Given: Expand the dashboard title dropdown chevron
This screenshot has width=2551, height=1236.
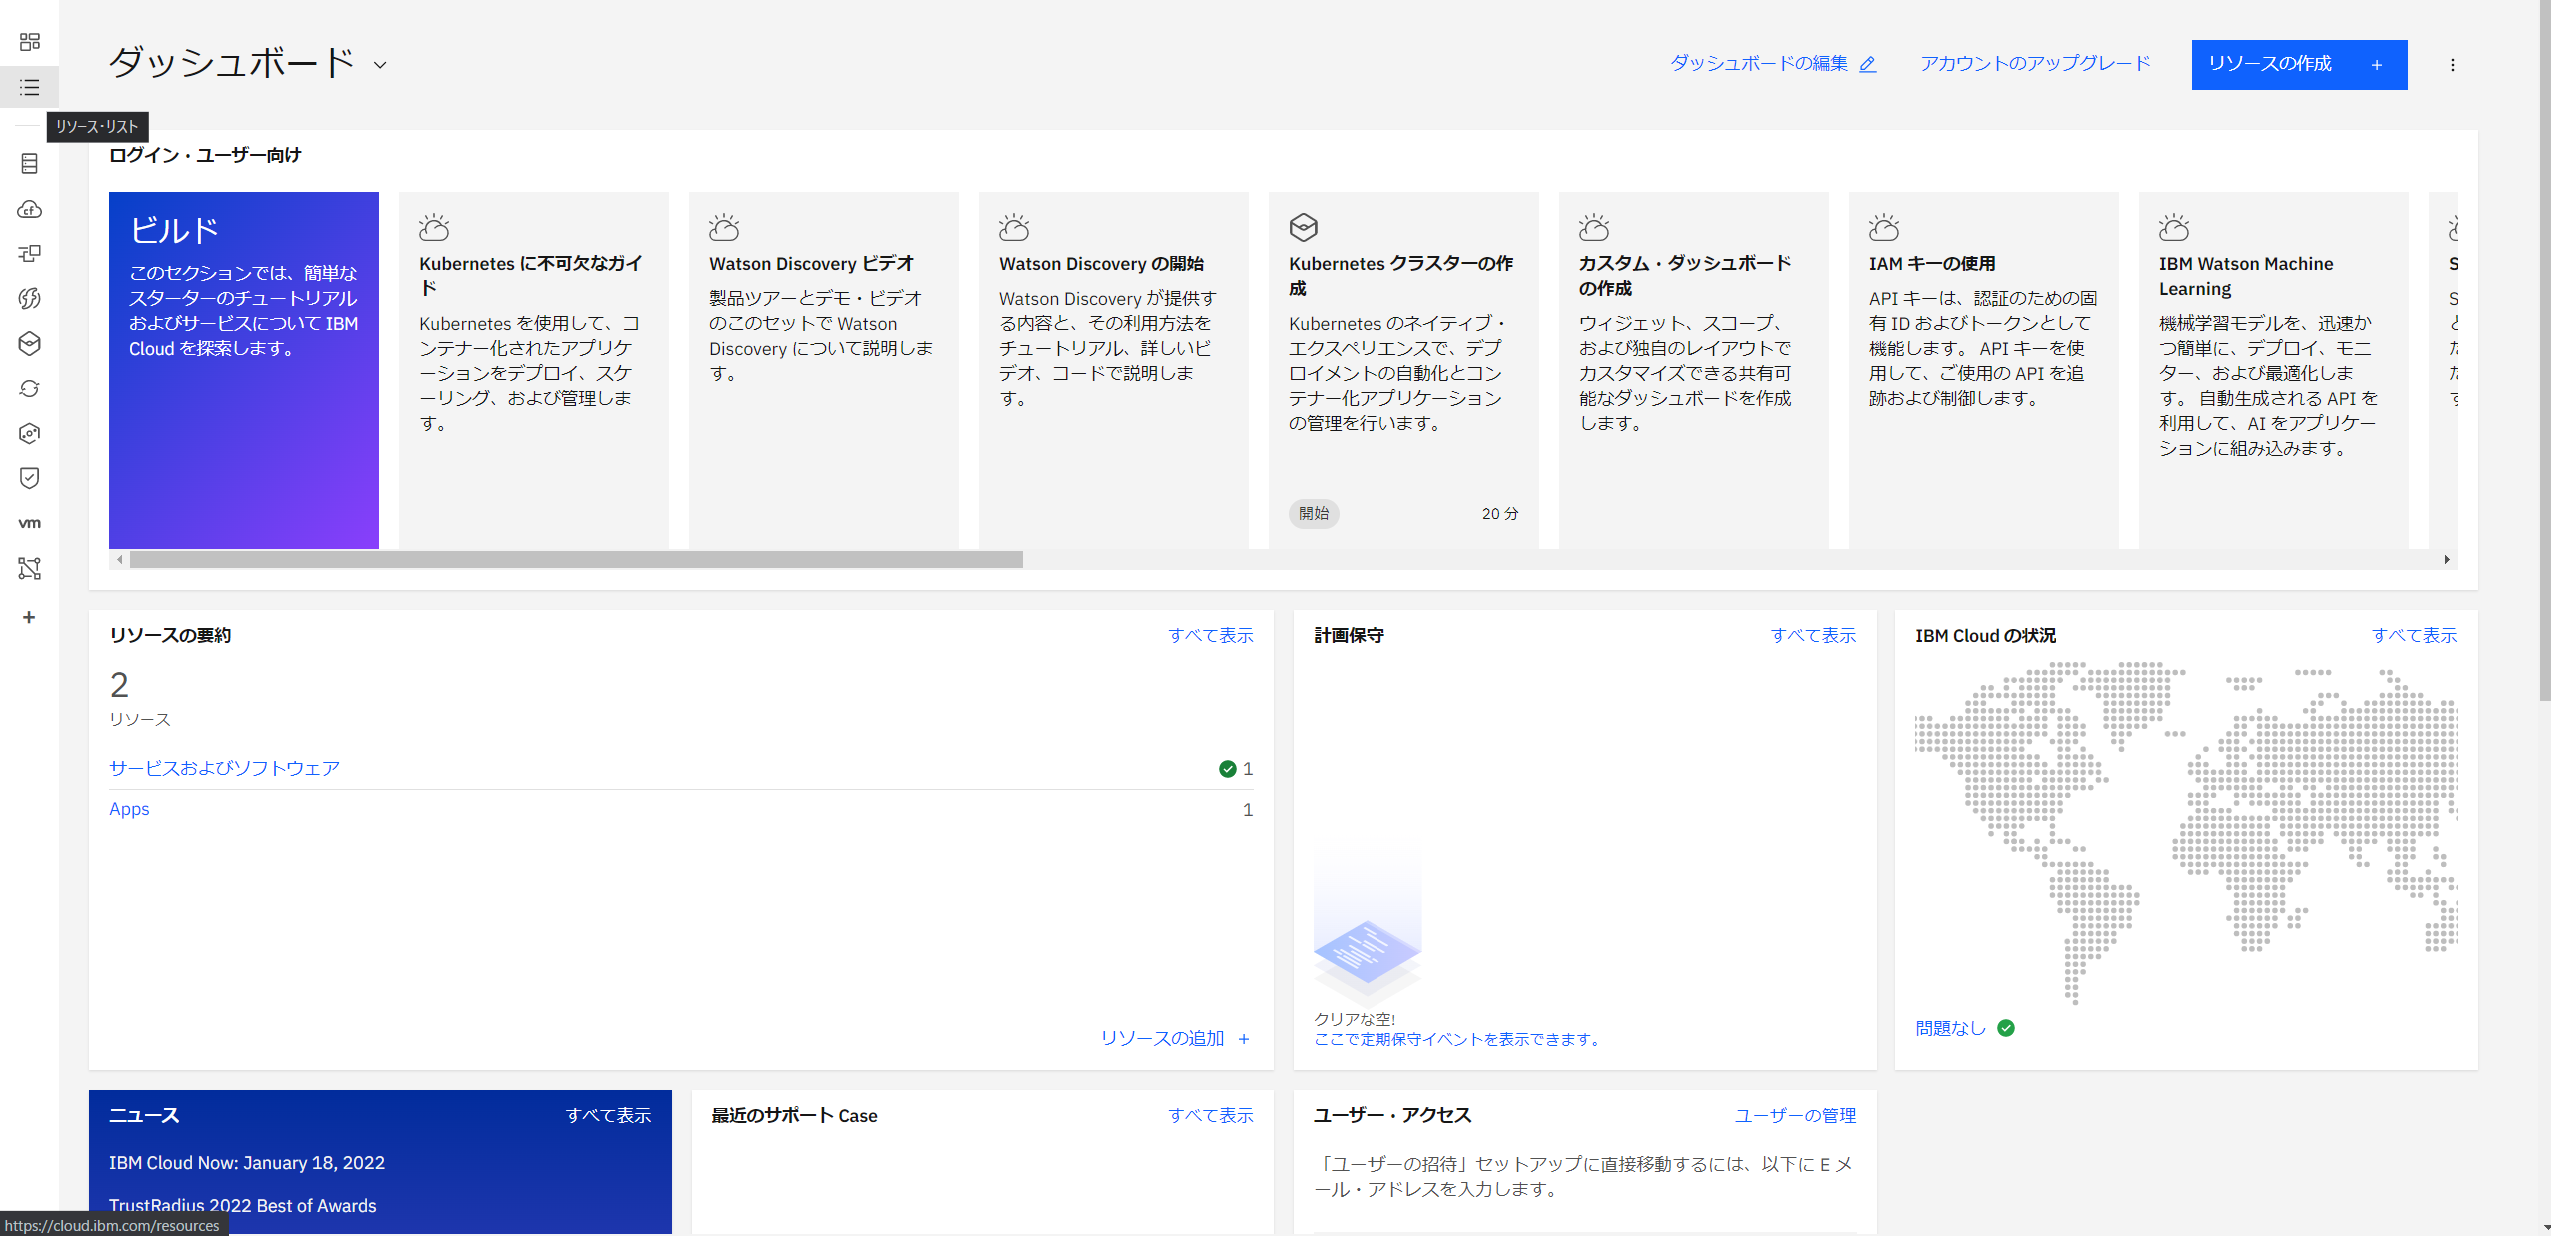Looking at the screenshot, I should click(380, 65).
